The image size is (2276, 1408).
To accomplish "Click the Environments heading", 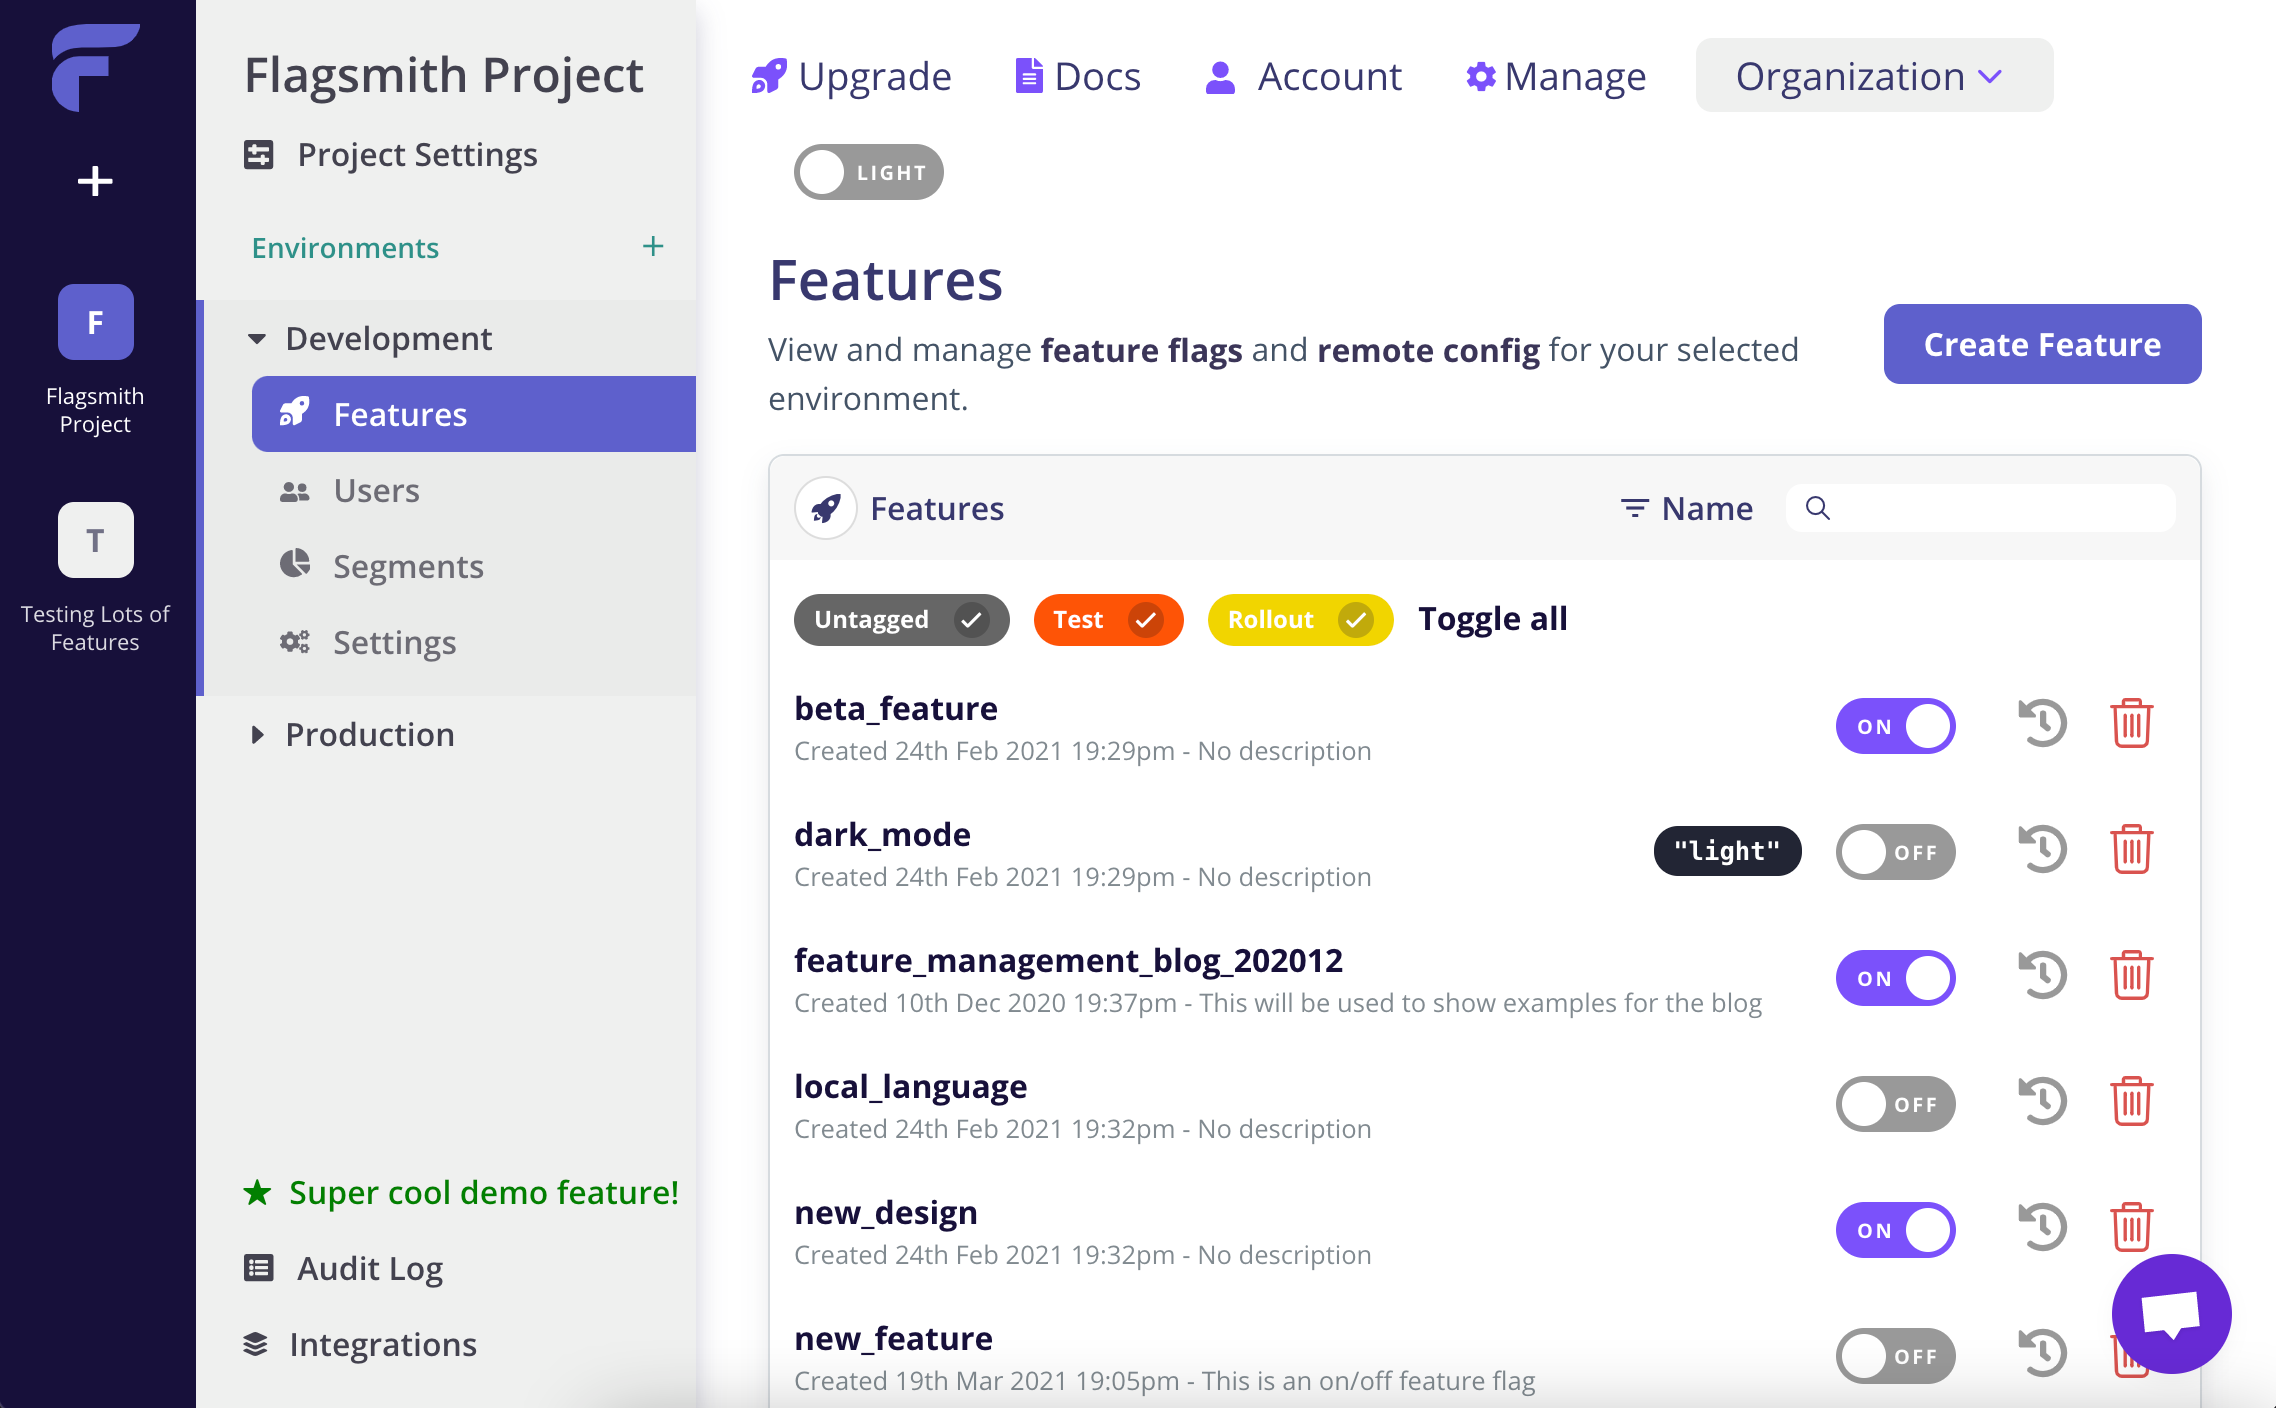I will tap(345, 247).
